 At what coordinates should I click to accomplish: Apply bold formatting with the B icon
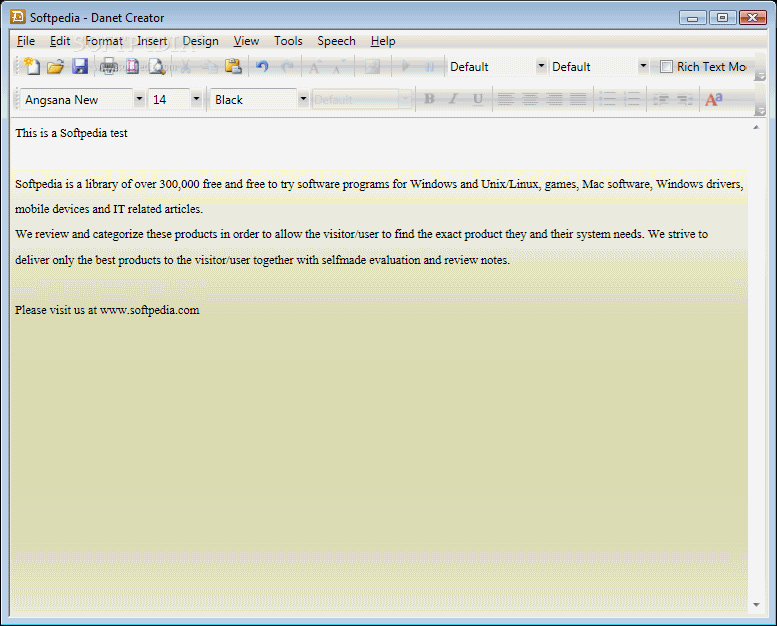pyautogui.click(x=429, y=99)
